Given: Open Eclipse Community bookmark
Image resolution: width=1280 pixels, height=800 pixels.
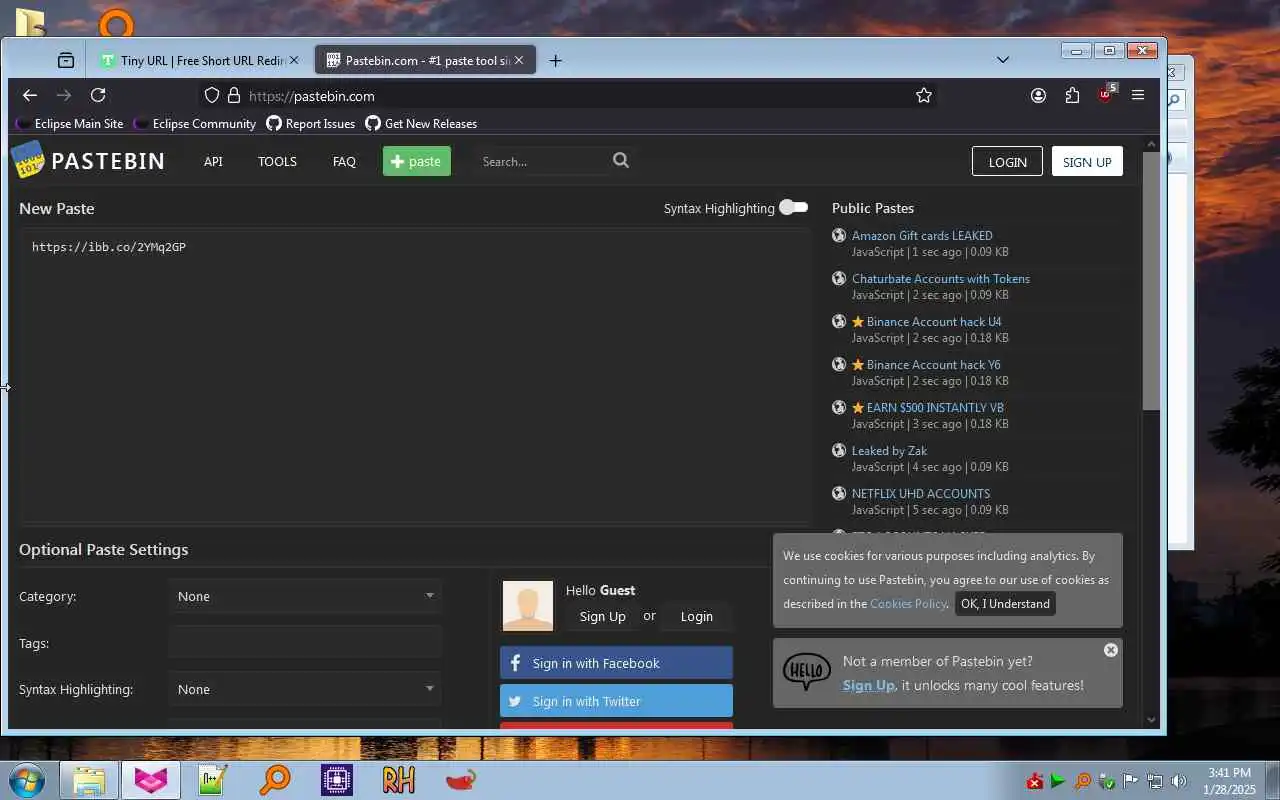Looking at the screenshot, I should [195, 124].
